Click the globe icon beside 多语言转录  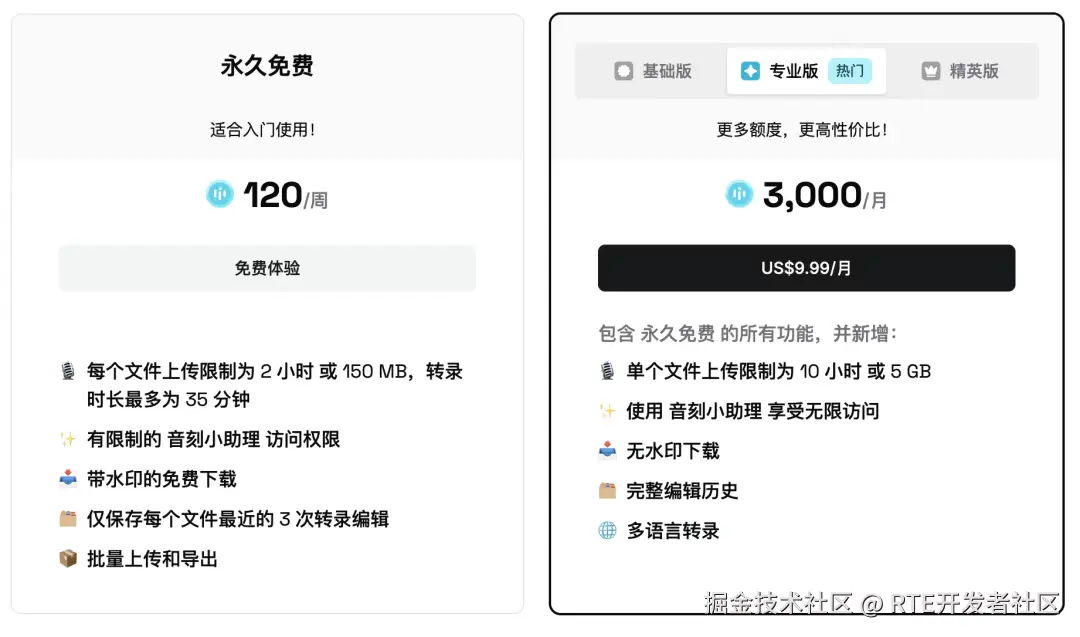(607, 531)
